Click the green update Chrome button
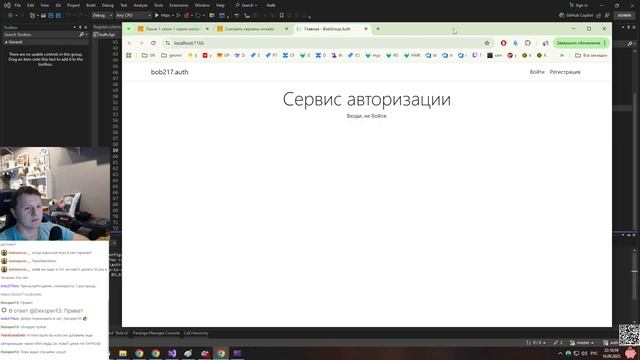Viewport: 640px width, 360px height. click(x=581, y=43)
